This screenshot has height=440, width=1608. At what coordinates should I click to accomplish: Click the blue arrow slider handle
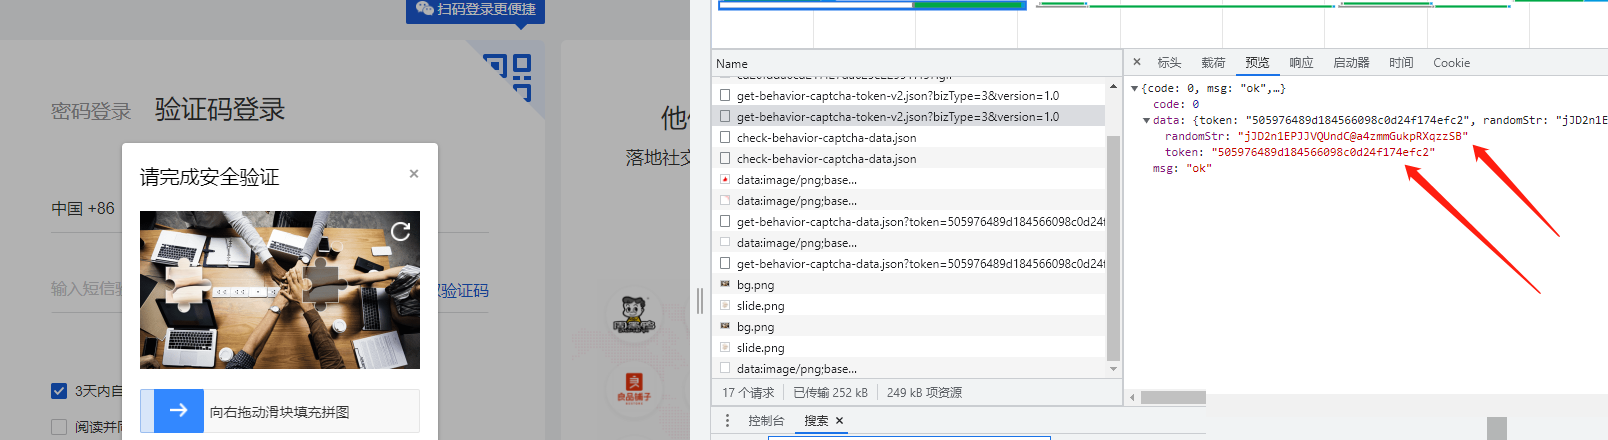tap(179, 410)
